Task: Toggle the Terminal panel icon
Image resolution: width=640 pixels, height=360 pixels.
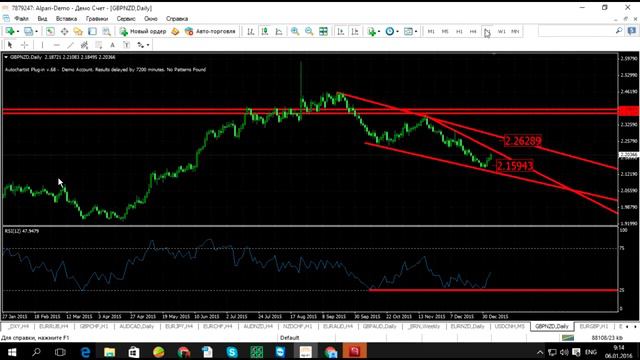Action: coord(92,31)
